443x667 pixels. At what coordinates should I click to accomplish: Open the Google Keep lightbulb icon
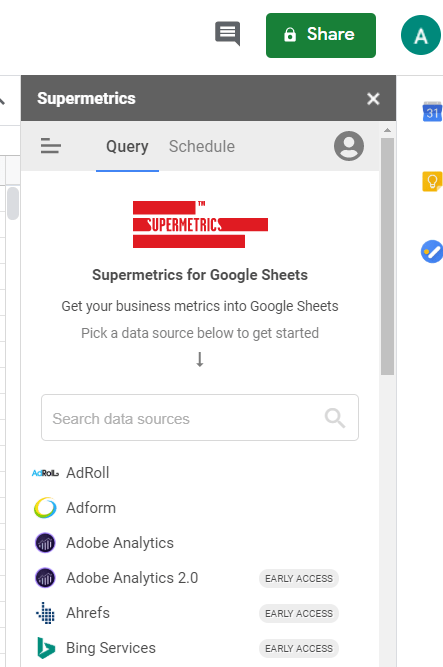[x=432, y=182]
